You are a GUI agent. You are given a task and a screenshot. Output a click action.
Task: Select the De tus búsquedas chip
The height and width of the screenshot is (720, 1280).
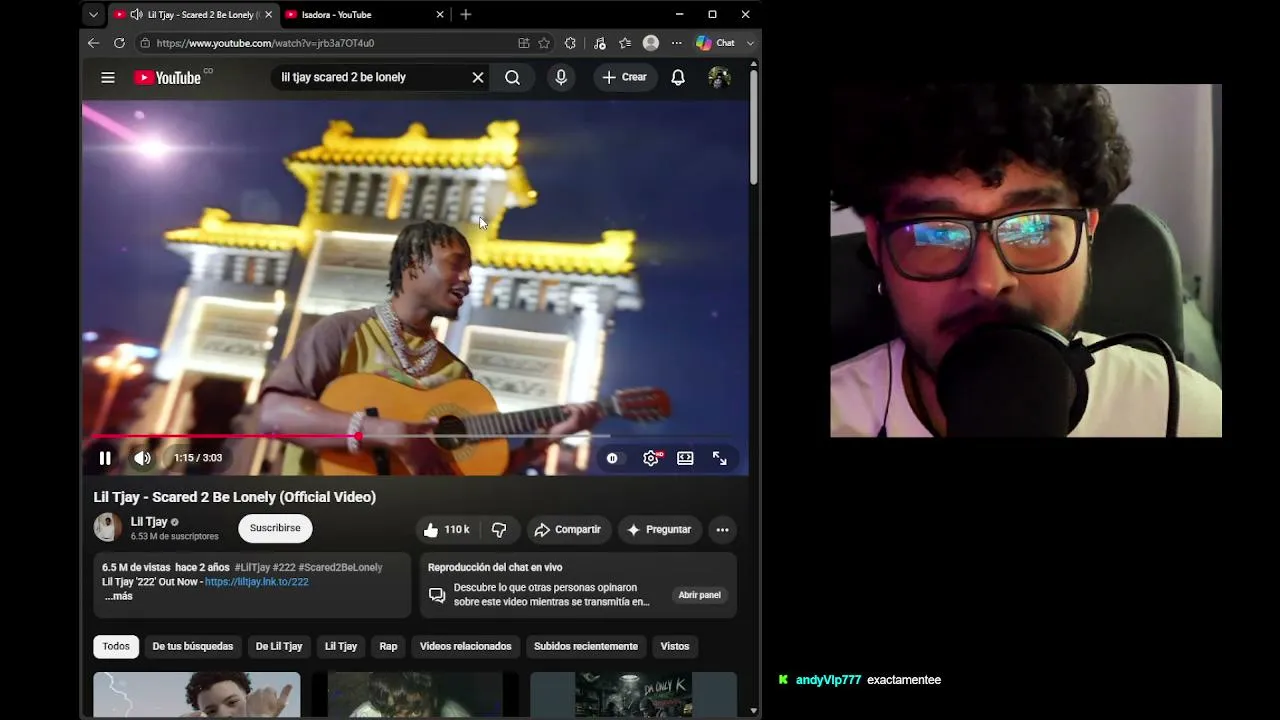(x=193, y=646)
